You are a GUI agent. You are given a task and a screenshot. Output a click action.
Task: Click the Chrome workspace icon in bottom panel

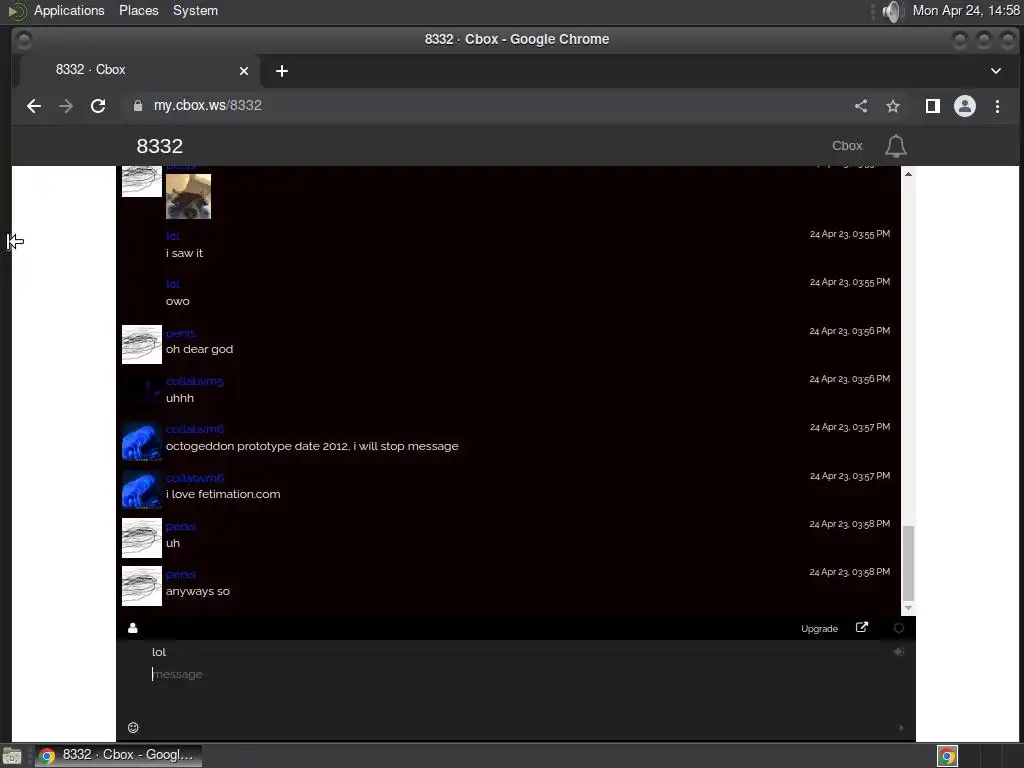click(948, 756)
